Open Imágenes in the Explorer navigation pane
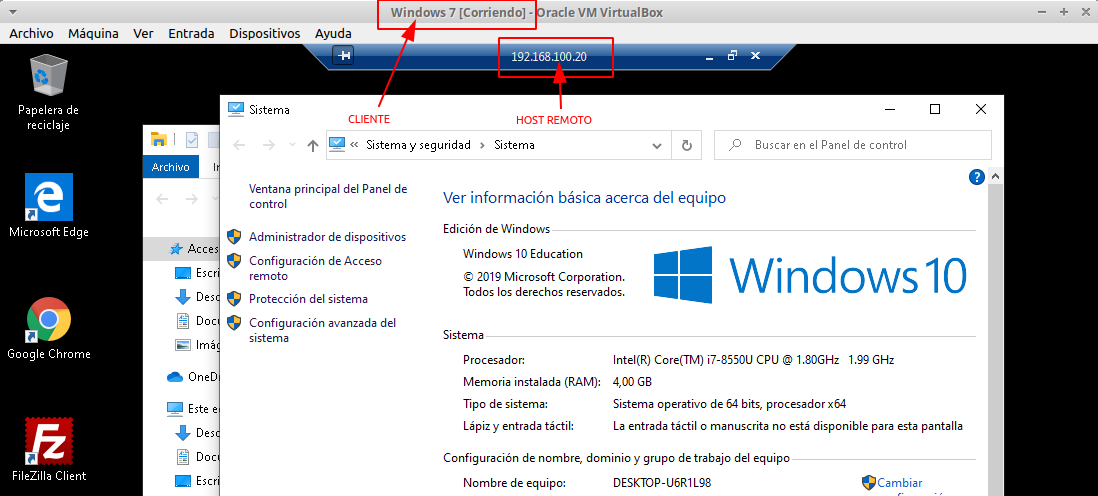 click(196, 345)
